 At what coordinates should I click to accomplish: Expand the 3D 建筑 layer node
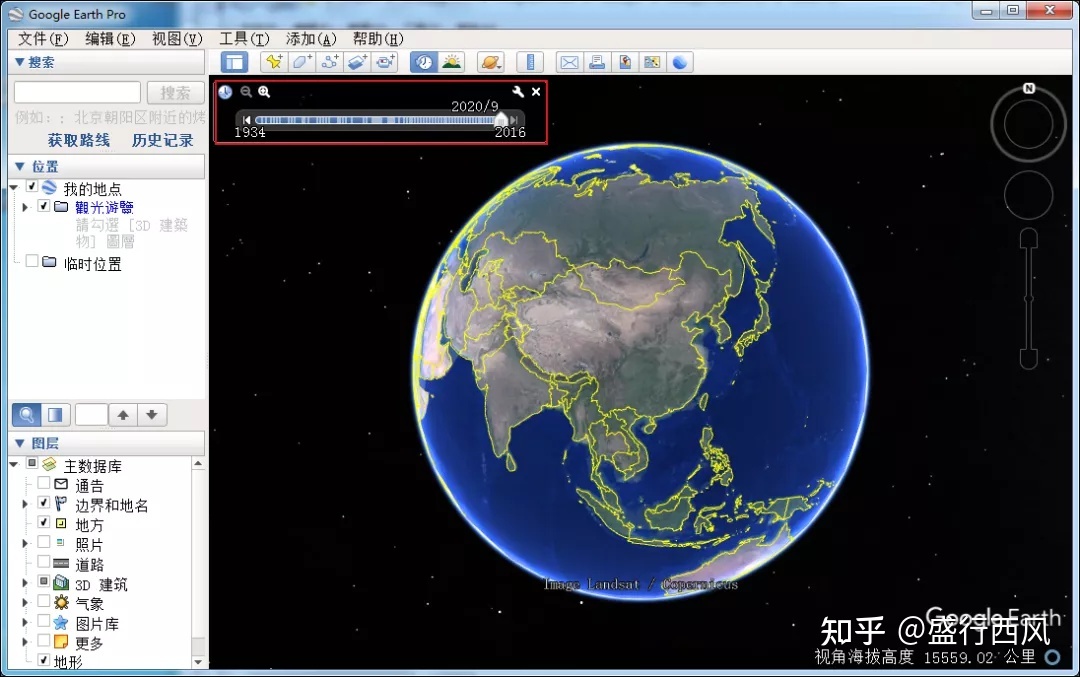coord(25,583)
